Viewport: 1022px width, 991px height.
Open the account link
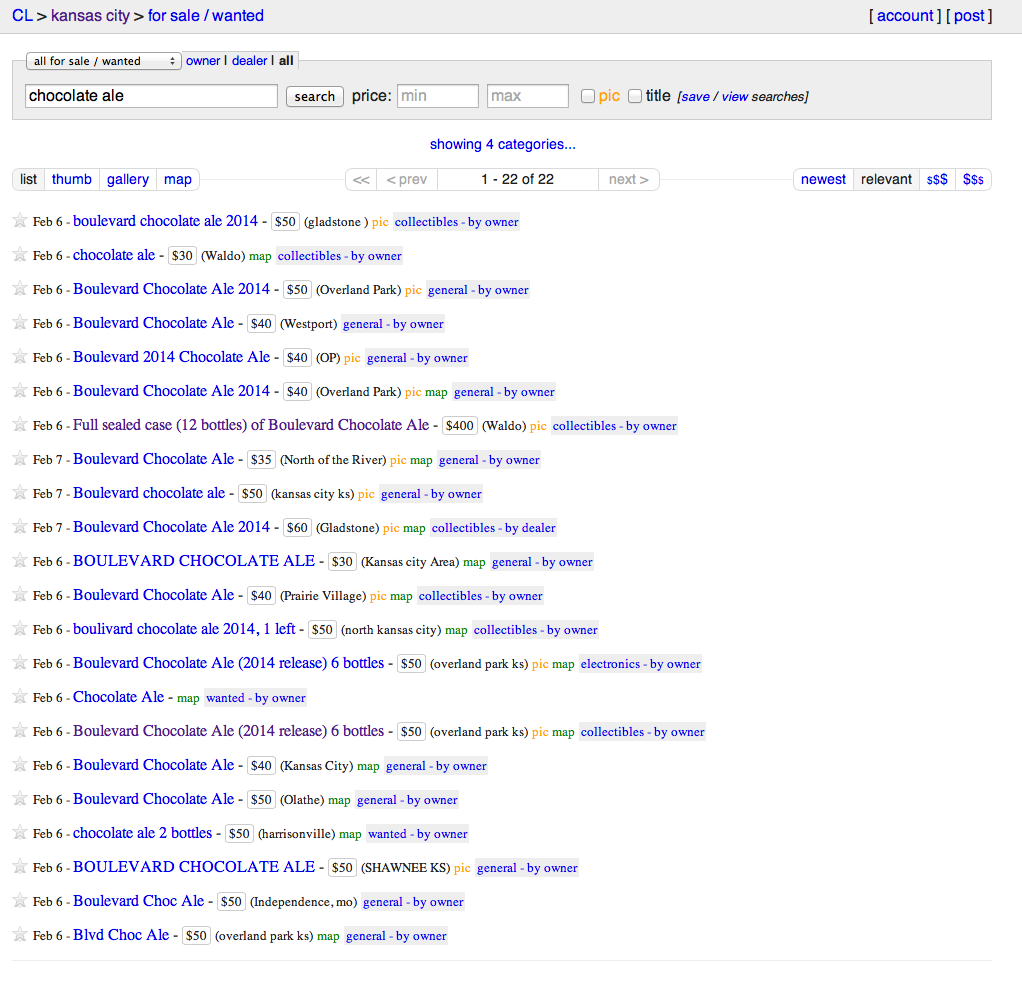coord(905,16)
